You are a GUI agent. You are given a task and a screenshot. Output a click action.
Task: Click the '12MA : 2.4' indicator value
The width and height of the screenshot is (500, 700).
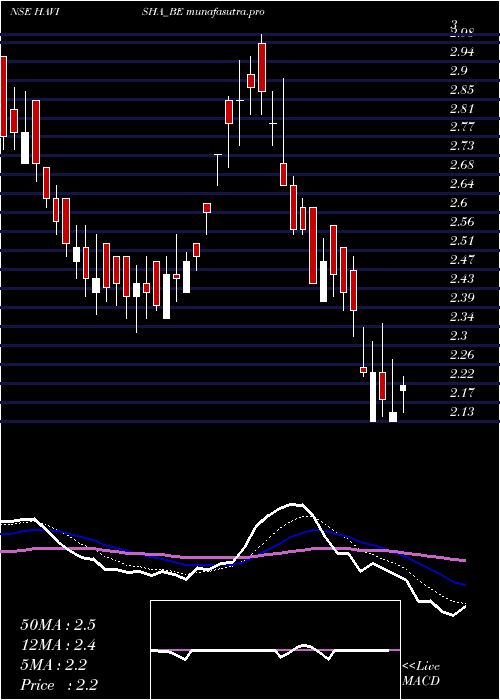[x=58, y=645]
